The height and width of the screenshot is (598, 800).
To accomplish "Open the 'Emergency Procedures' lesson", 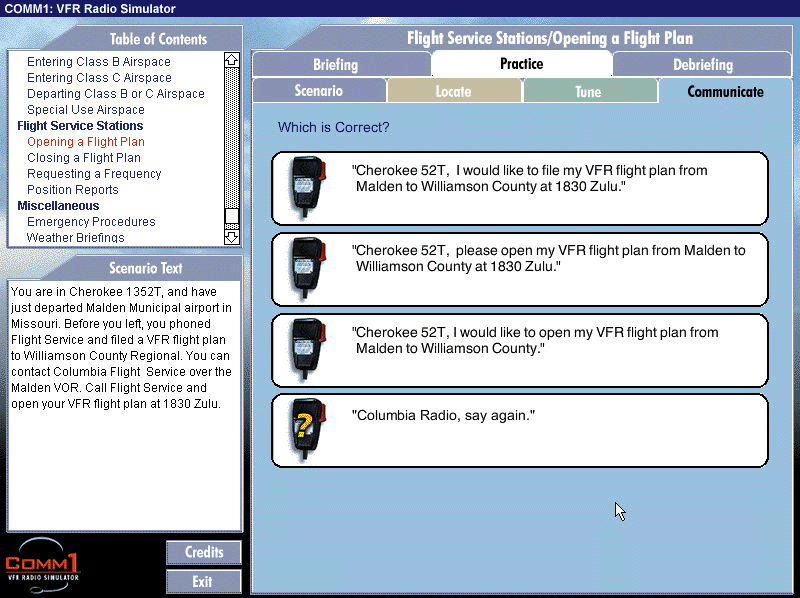I will coord(91,222).
